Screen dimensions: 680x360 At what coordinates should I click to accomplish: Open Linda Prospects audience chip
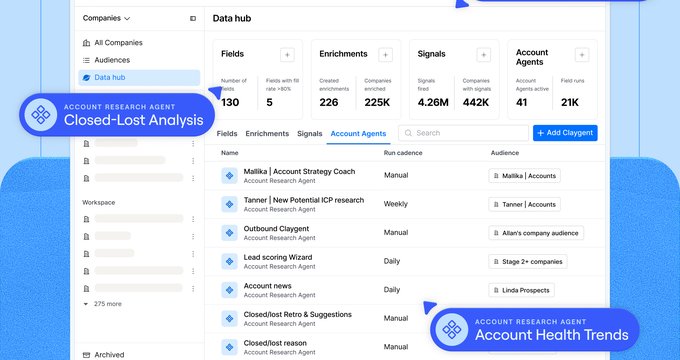click(x=521, y=290)
